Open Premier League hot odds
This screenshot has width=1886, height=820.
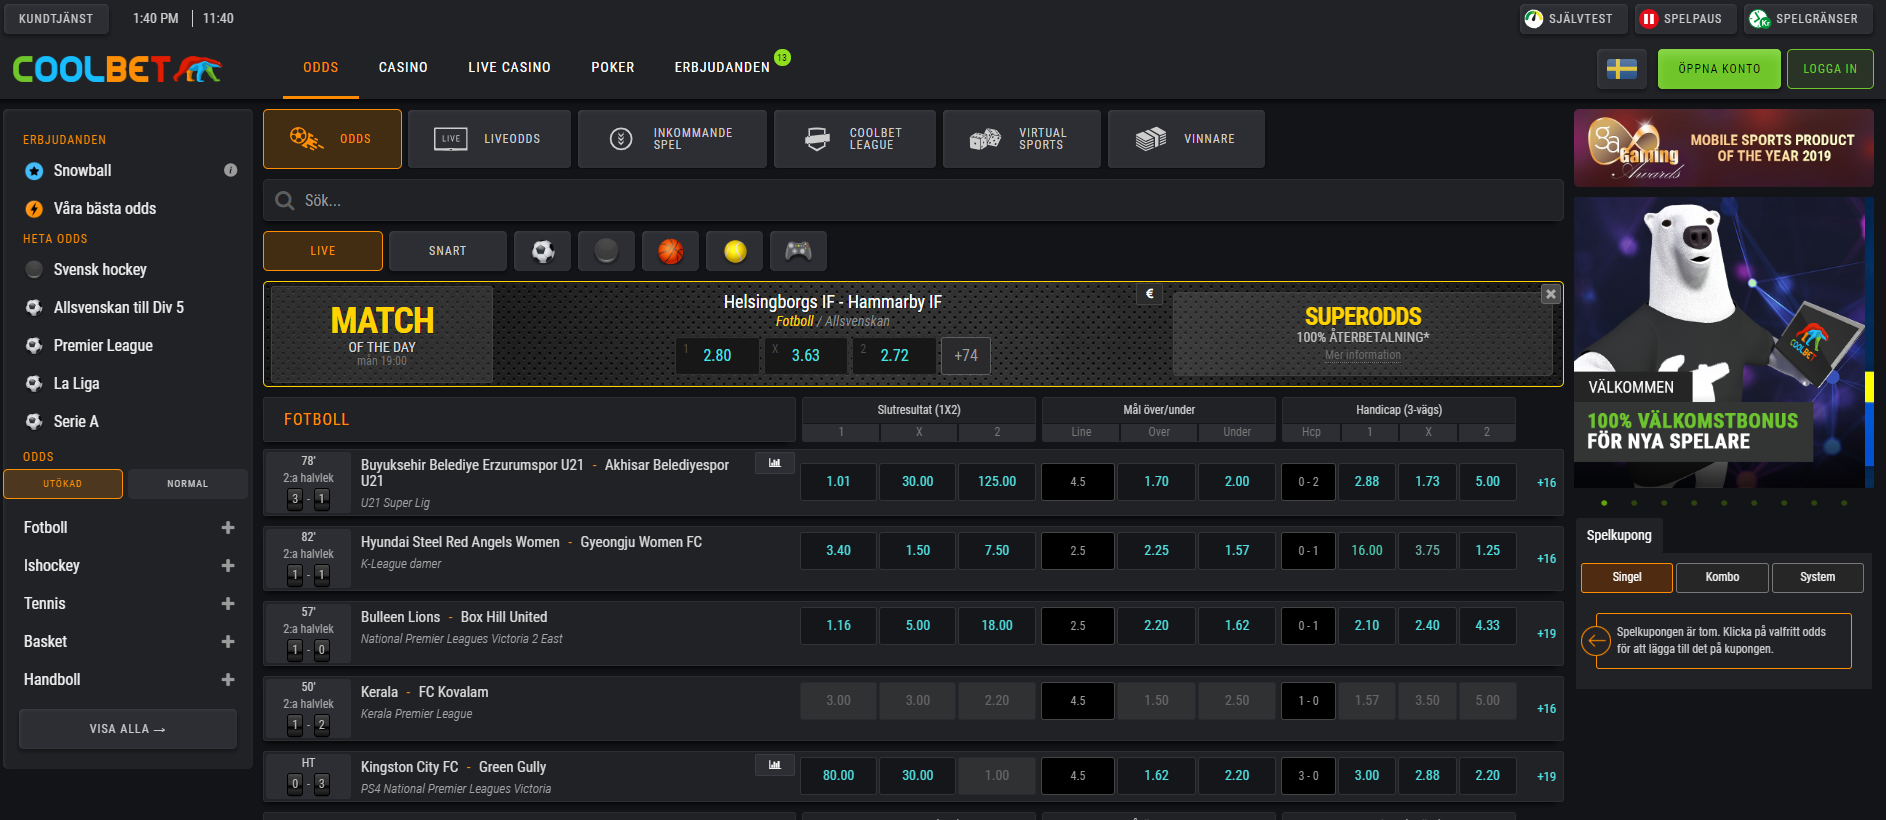[x=103, y=345]
